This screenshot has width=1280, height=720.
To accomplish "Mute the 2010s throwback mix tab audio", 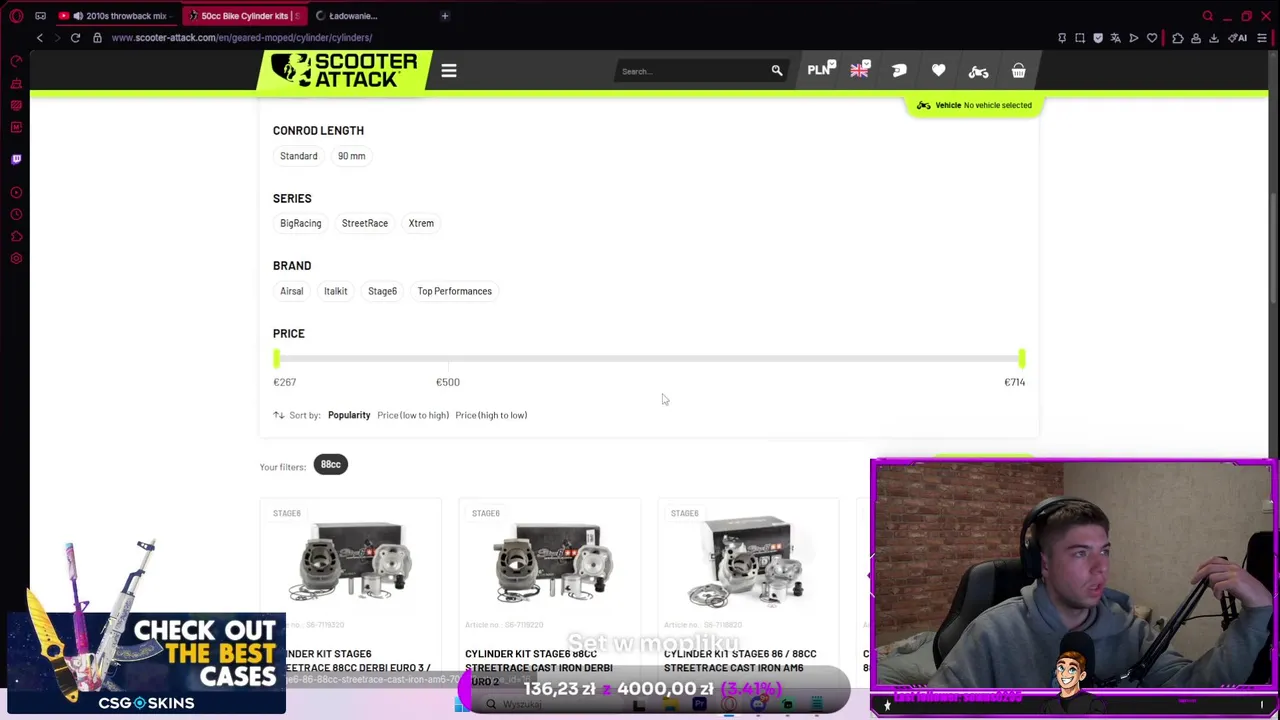I will pyautogui.click(x=77, y=16).
